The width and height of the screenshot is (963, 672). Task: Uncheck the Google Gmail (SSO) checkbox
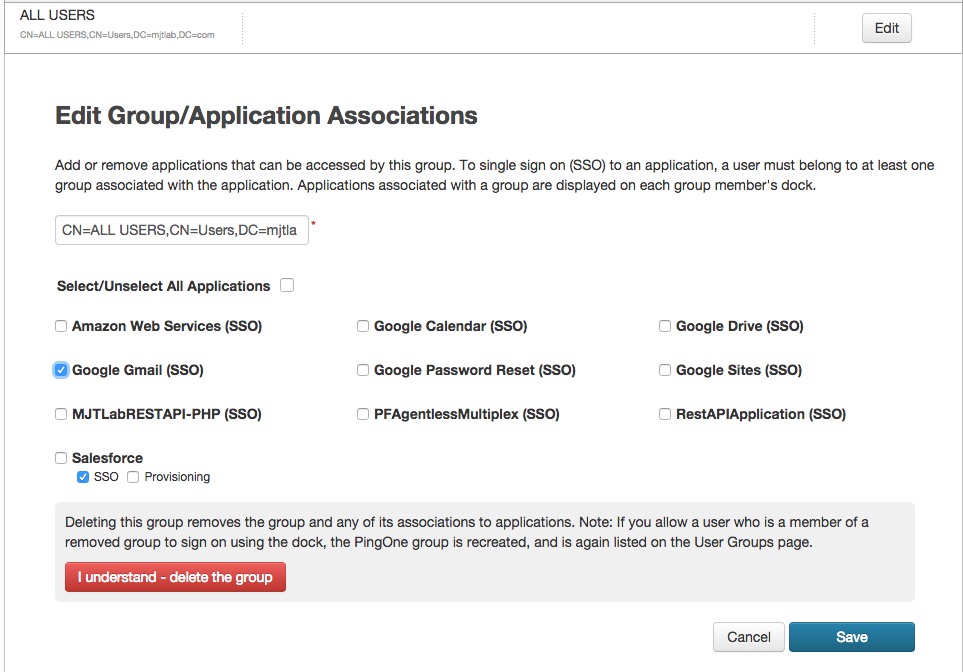(x=61, y=370)
